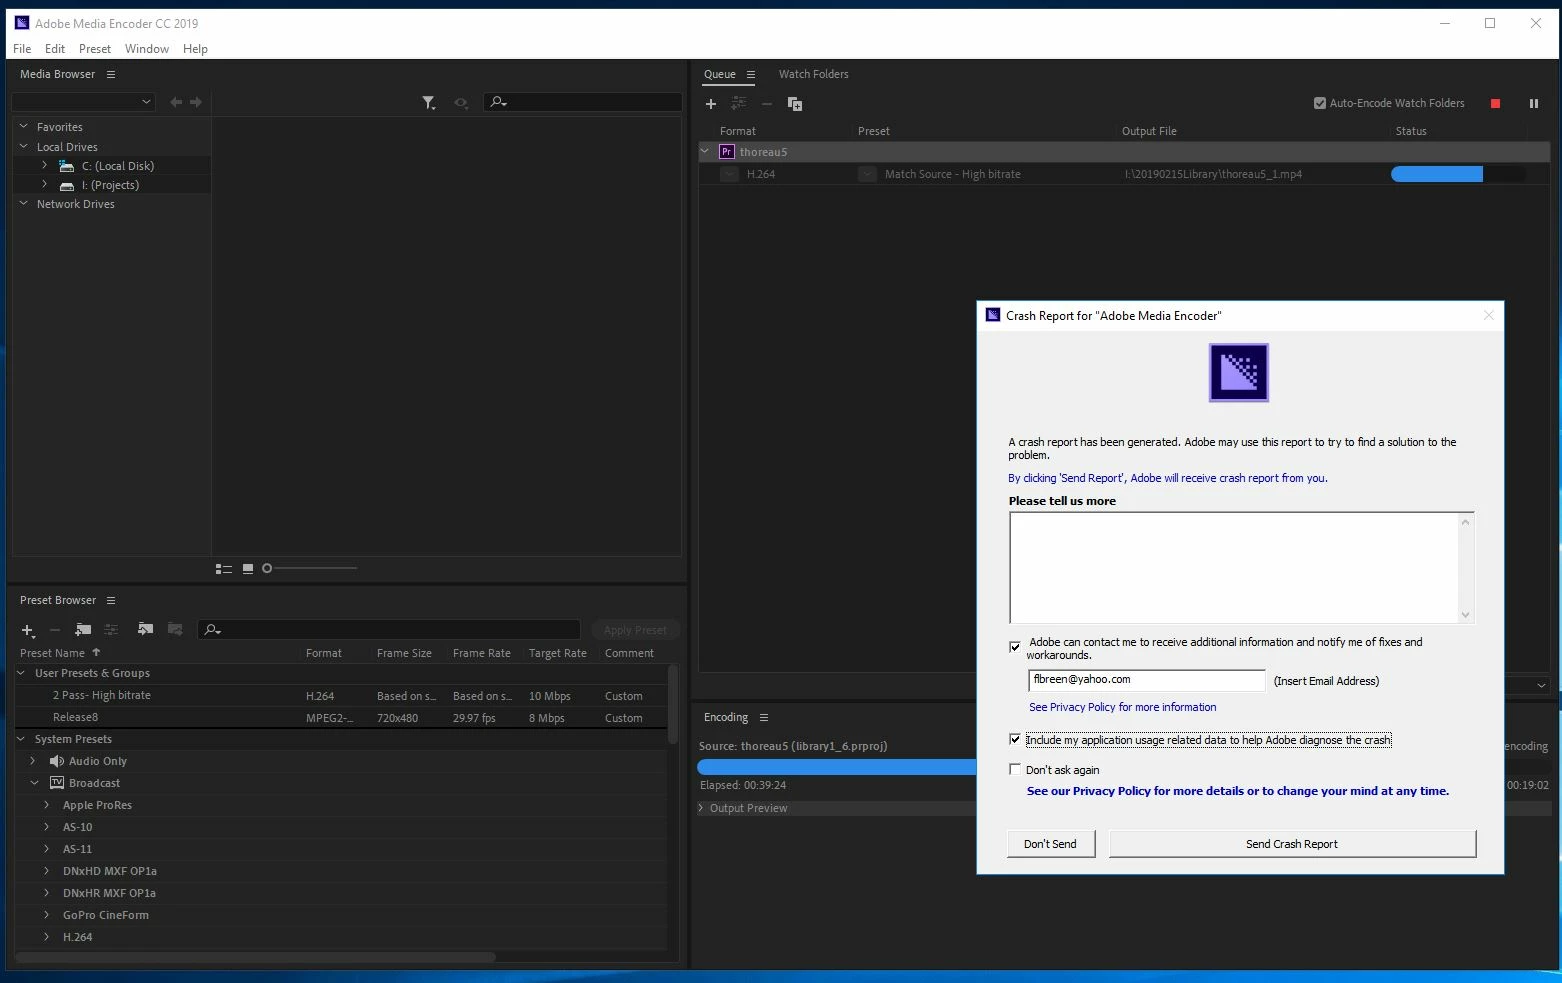Screen dimensions: 1562x983
Task: Expand the Apple ProRes presets
Action: [47, 805]
